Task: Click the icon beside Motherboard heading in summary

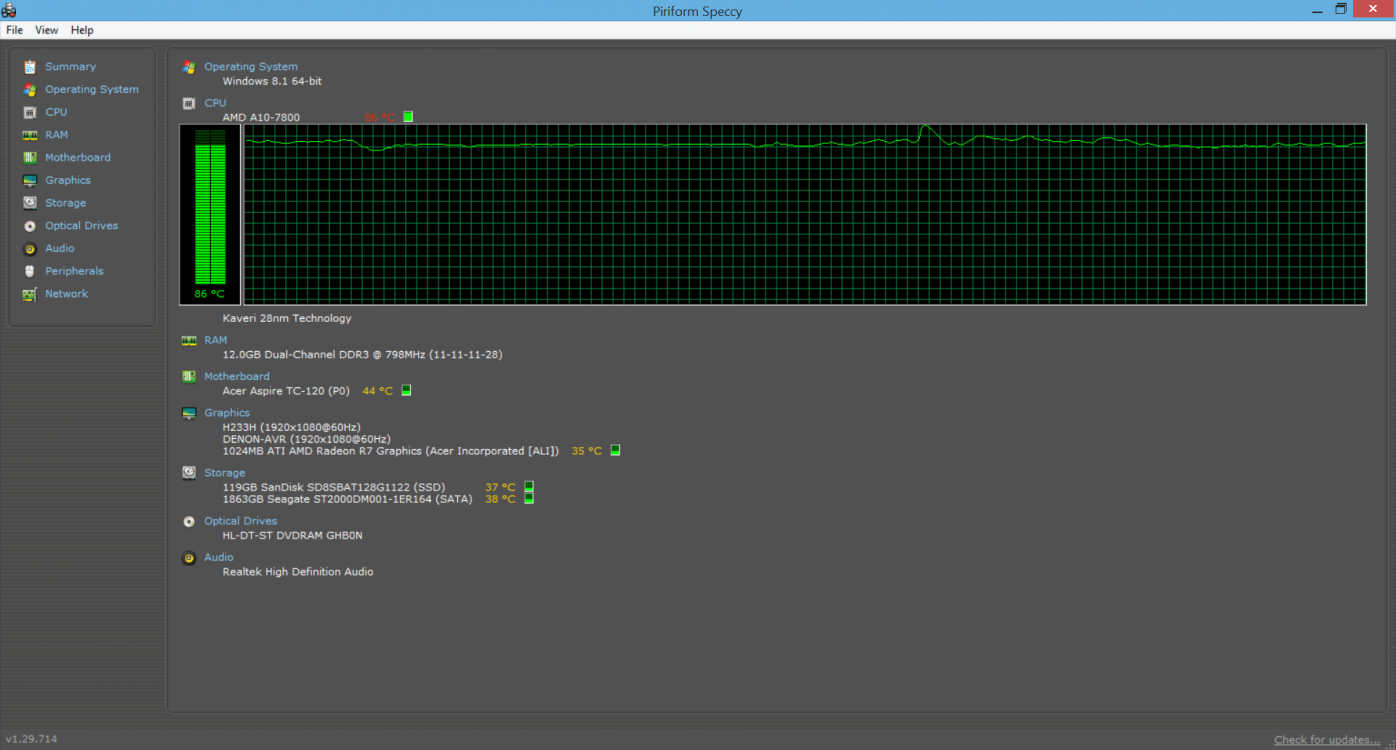Action: pyautogui.click(x=189, y=377)
